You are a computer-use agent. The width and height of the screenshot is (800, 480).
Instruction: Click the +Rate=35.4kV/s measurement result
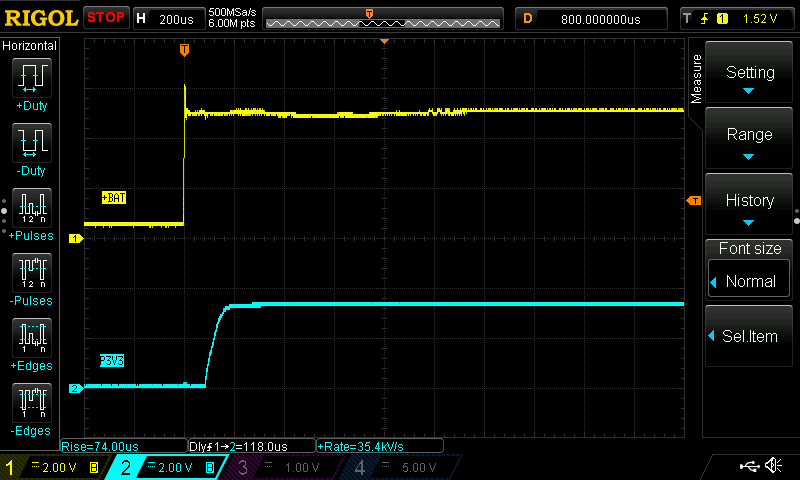pos(380,446)
